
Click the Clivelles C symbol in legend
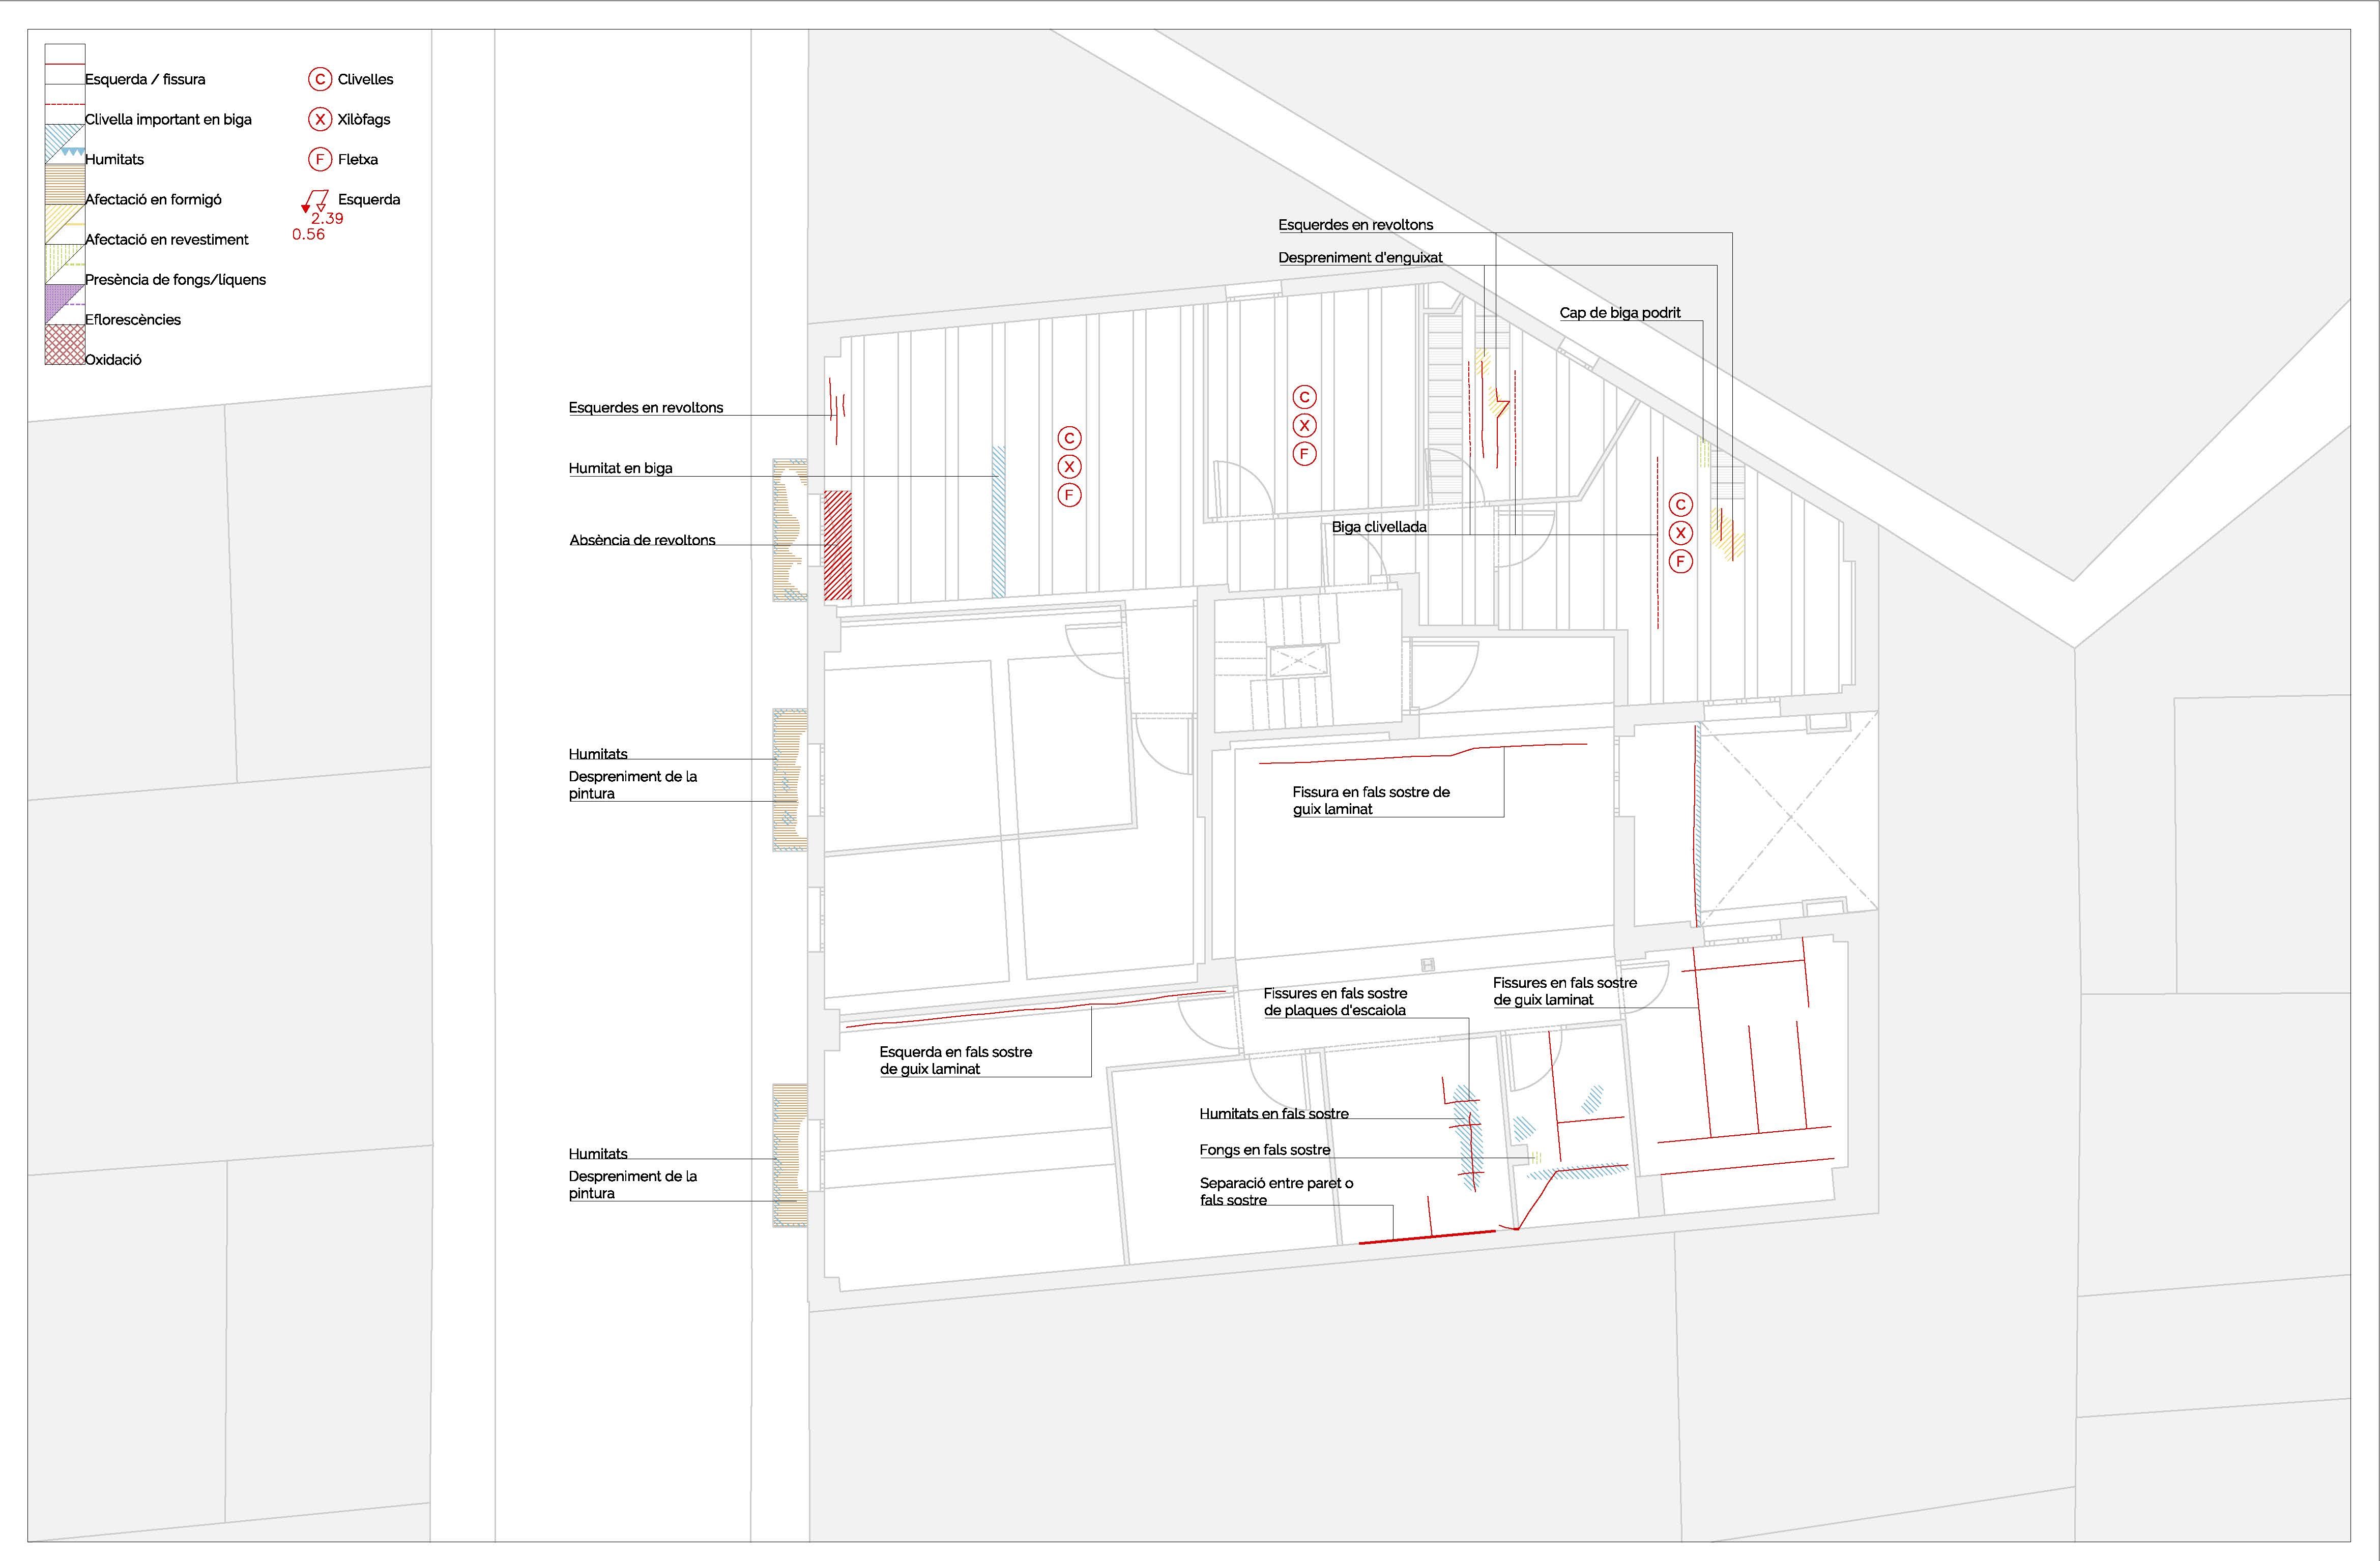click(319, 79)
